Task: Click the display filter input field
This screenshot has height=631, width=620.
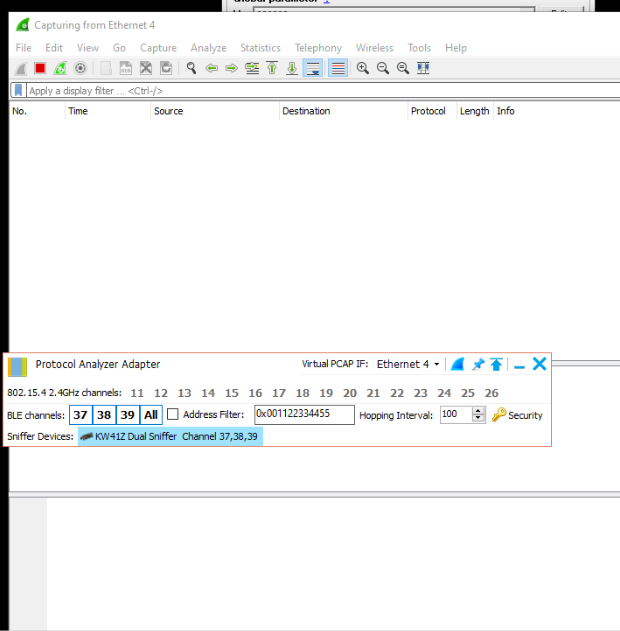Action: click(322, 91)
